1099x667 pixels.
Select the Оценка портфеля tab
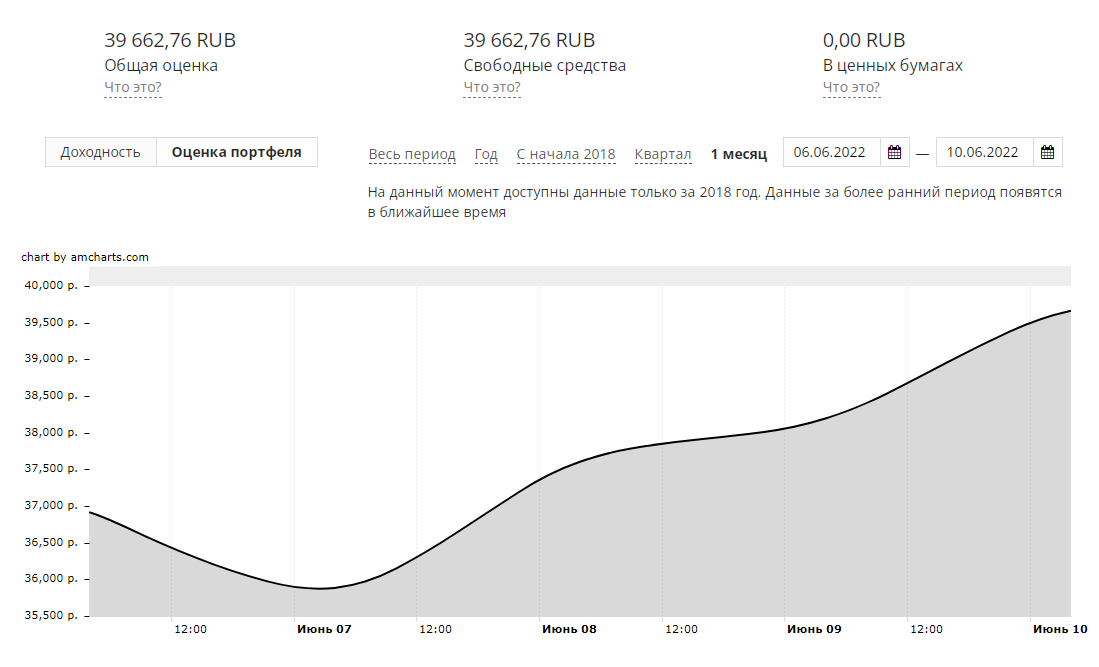[236, 153]
